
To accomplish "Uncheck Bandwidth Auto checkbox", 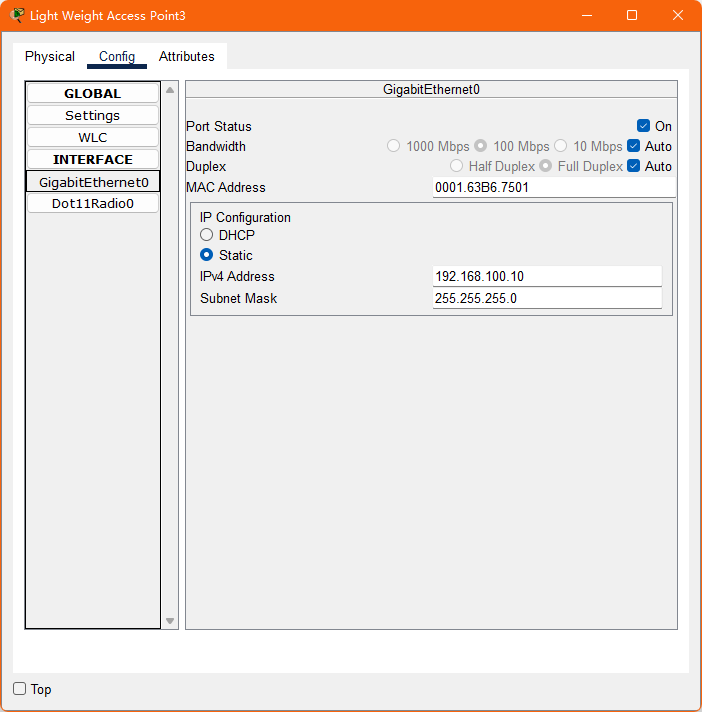I will pos(633,146).
